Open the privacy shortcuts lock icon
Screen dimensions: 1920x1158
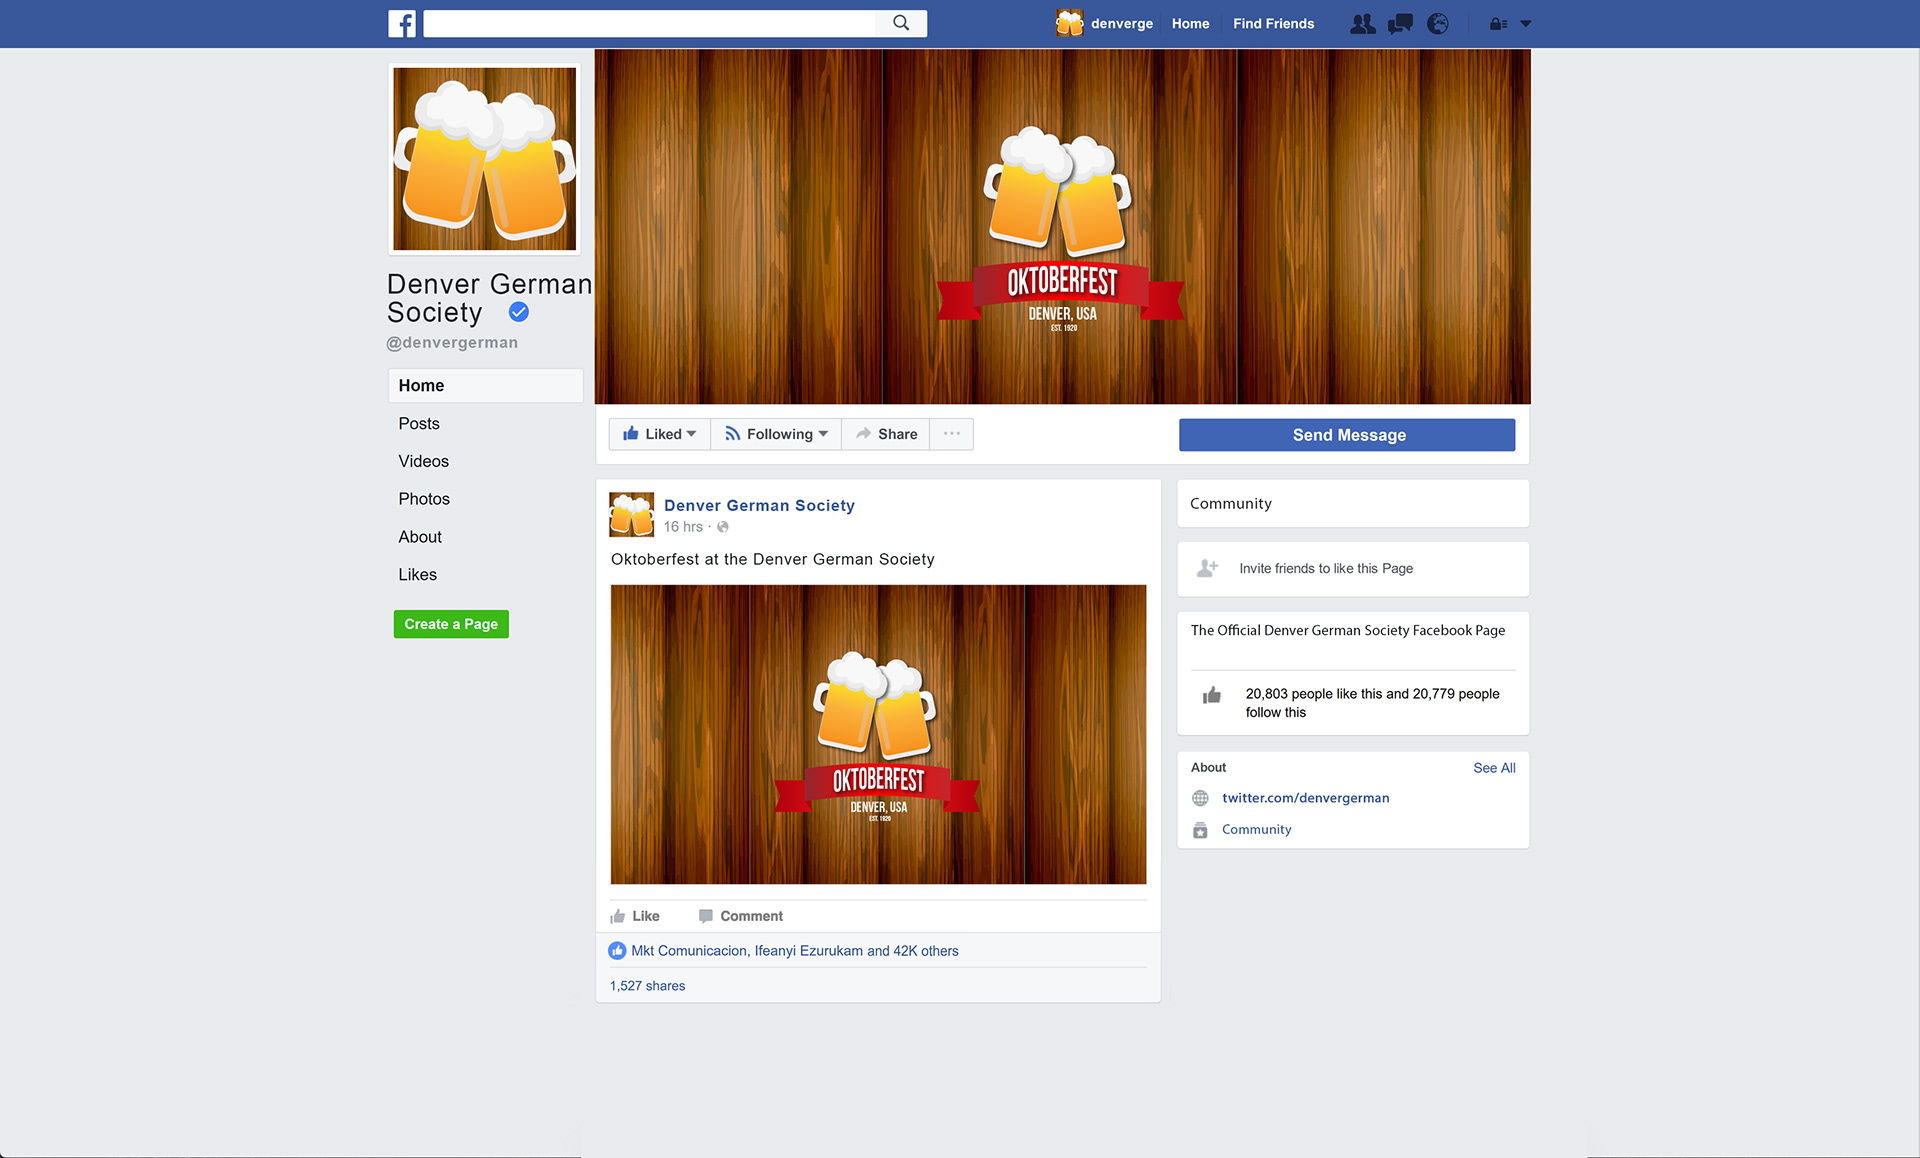pyautogui.click(x=1498, y=24)
